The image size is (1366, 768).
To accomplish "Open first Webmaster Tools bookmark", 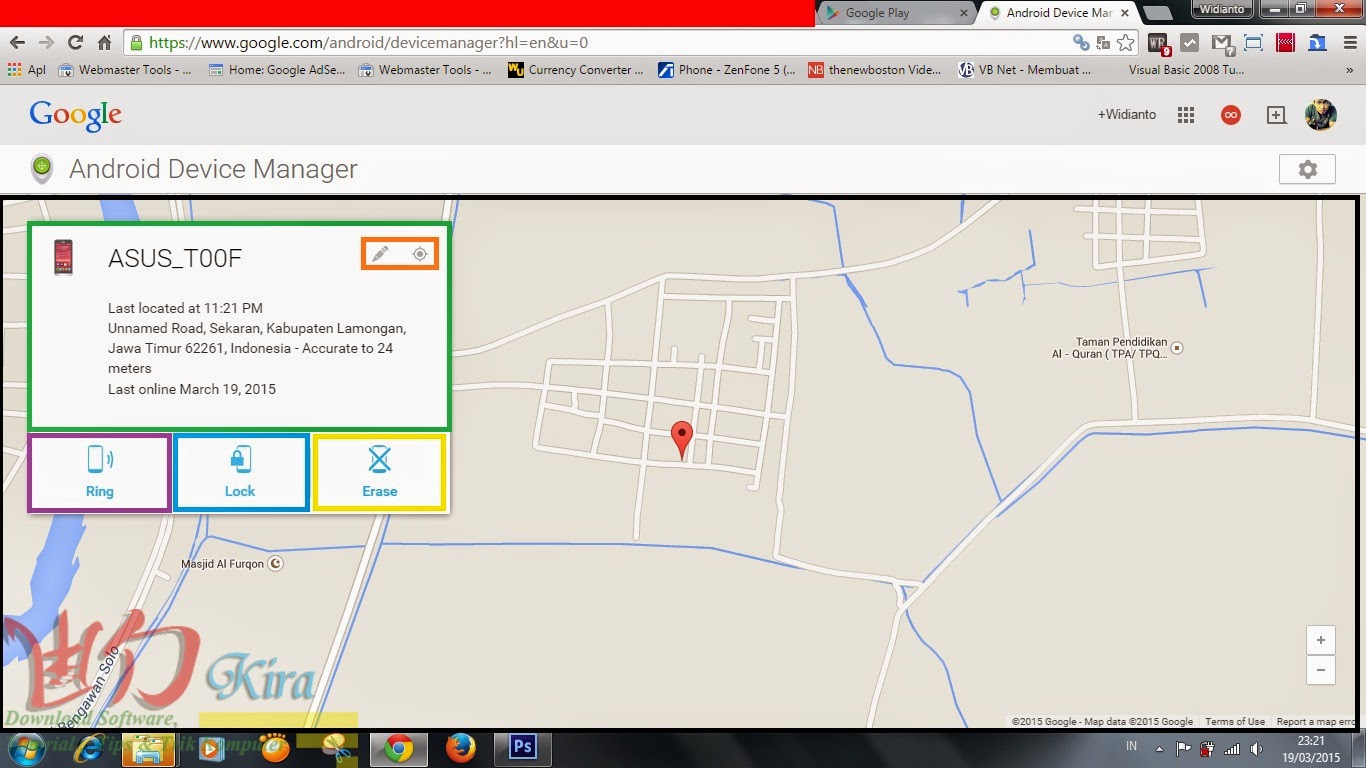I will pos(125,70).
